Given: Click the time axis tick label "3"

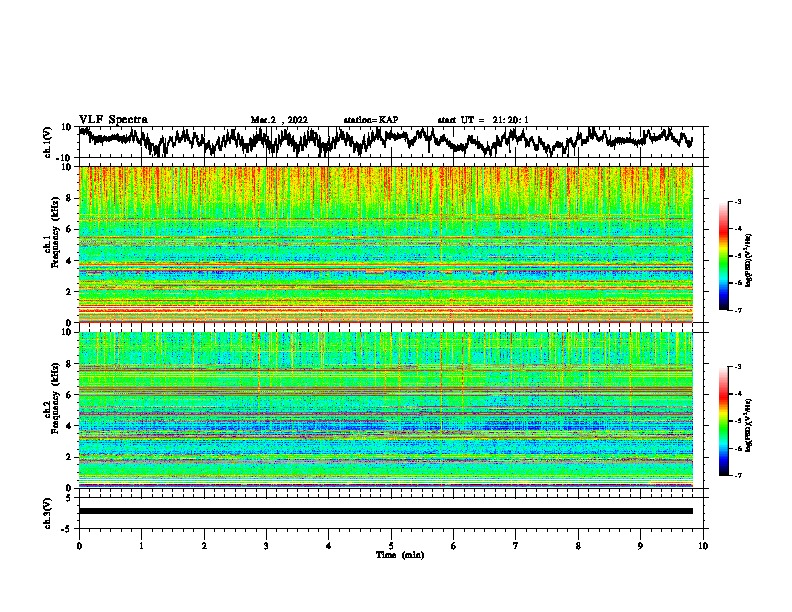Looking at the screenshot, I should click(266, 546).
